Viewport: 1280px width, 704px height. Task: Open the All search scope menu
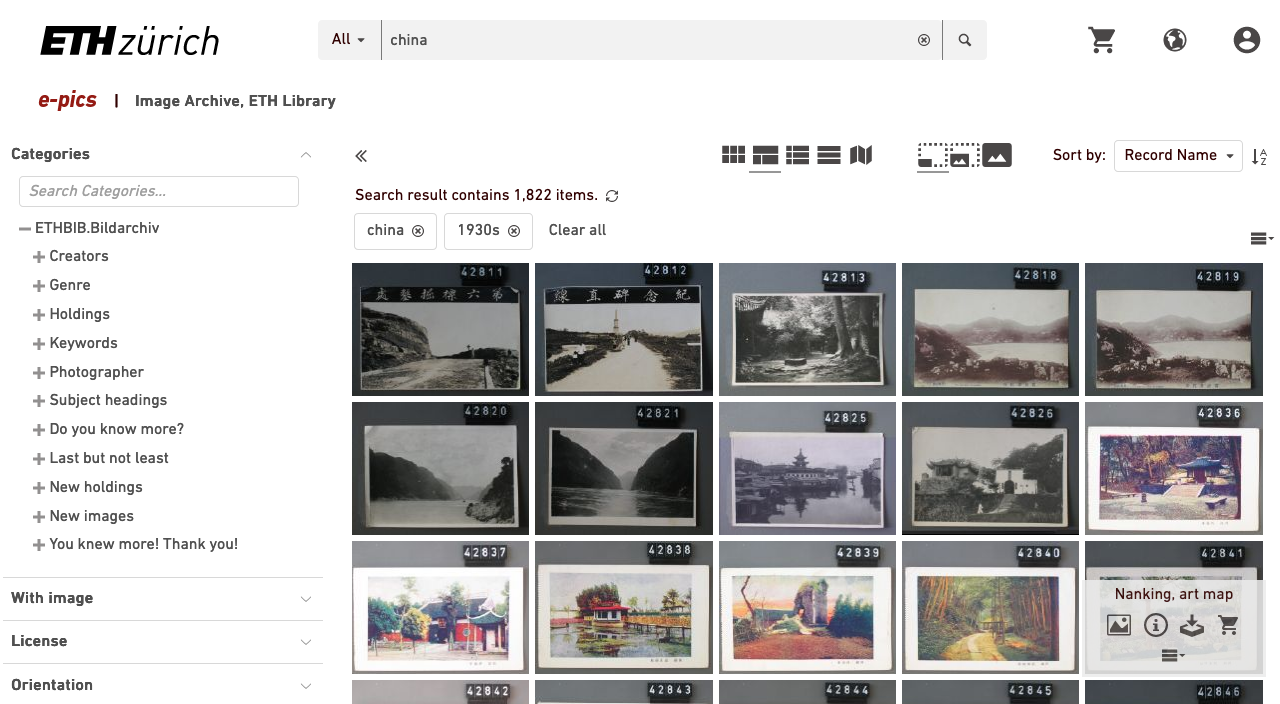pos(349,40)
